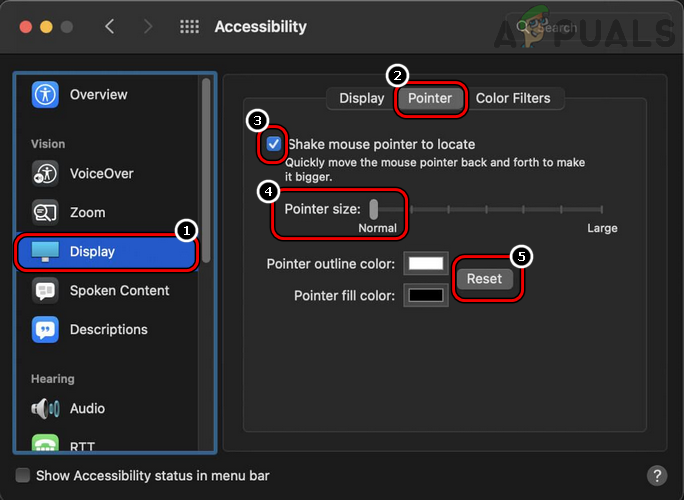Click the Pointer size slider handle

coord(373,209)
